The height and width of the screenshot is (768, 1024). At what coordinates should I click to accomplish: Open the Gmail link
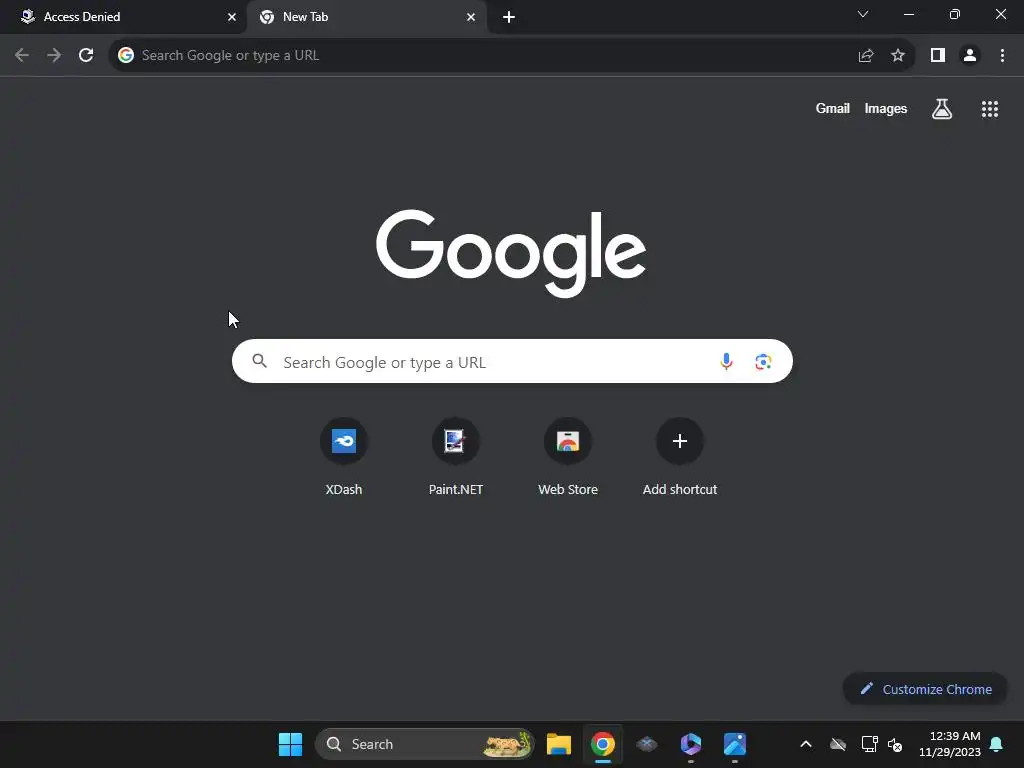coord(833,108)
